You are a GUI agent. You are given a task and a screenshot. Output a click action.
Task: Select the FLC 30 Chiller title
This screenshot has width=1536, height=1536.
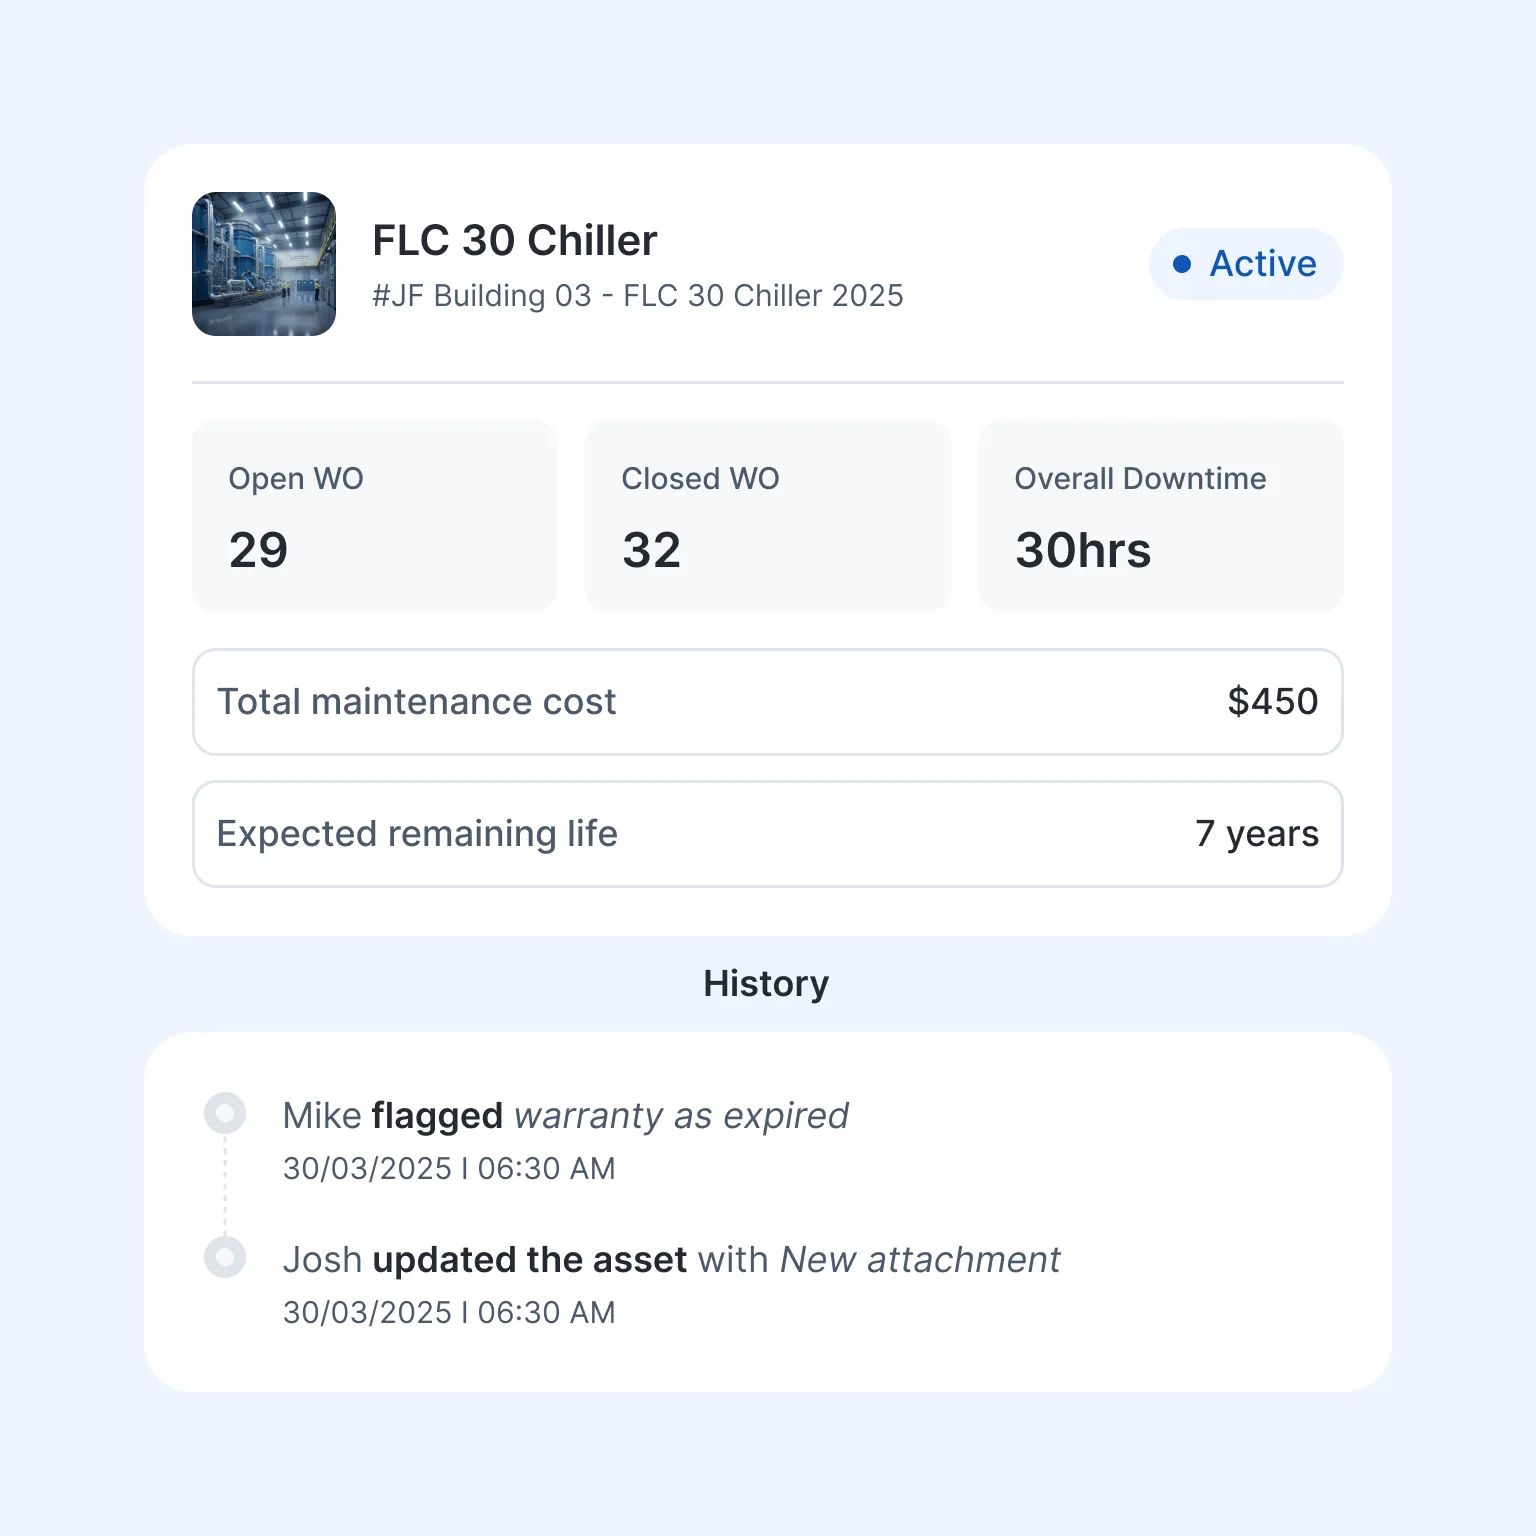pos(515,241)
